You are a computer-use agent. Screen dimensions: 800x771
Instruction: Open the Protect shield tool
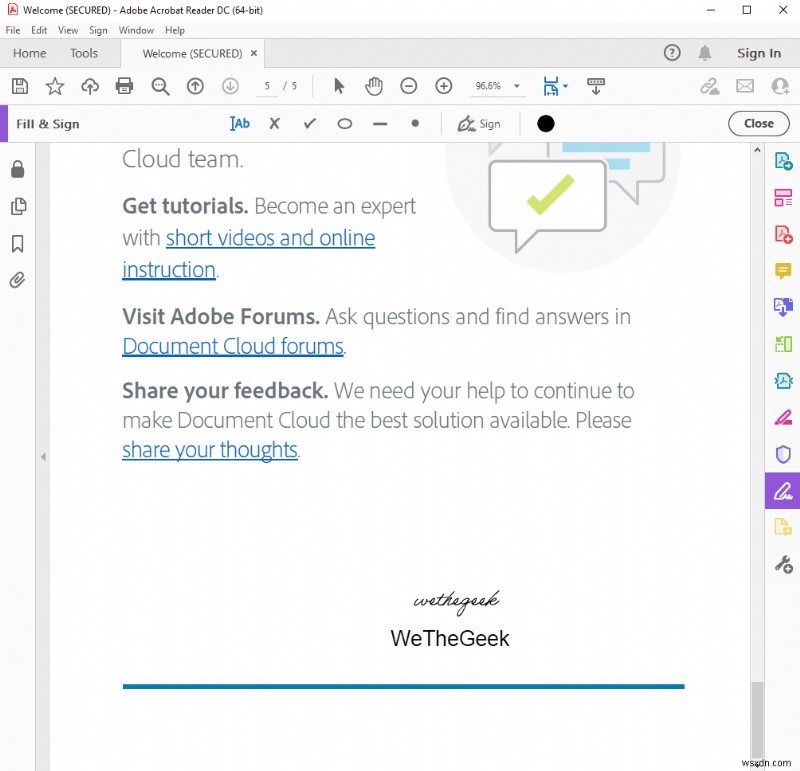pos(783,454)
